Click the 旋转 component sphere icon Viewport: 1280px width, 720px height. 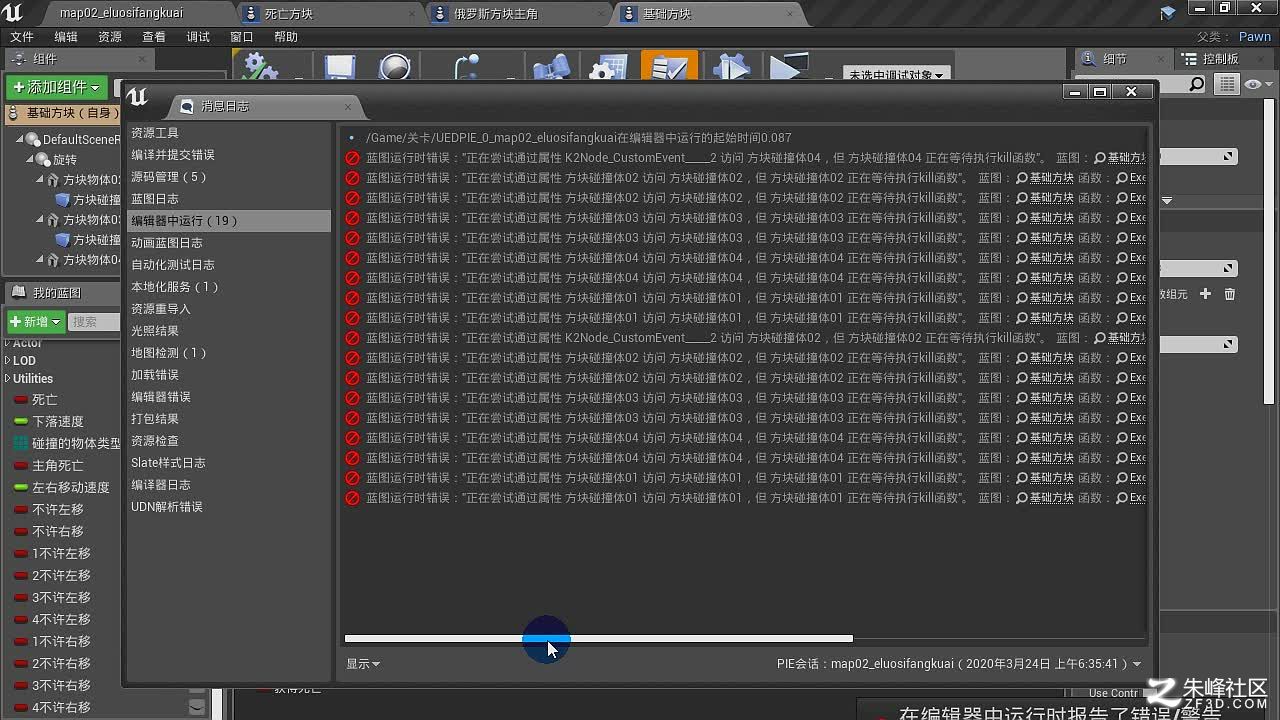pos(43,160)
